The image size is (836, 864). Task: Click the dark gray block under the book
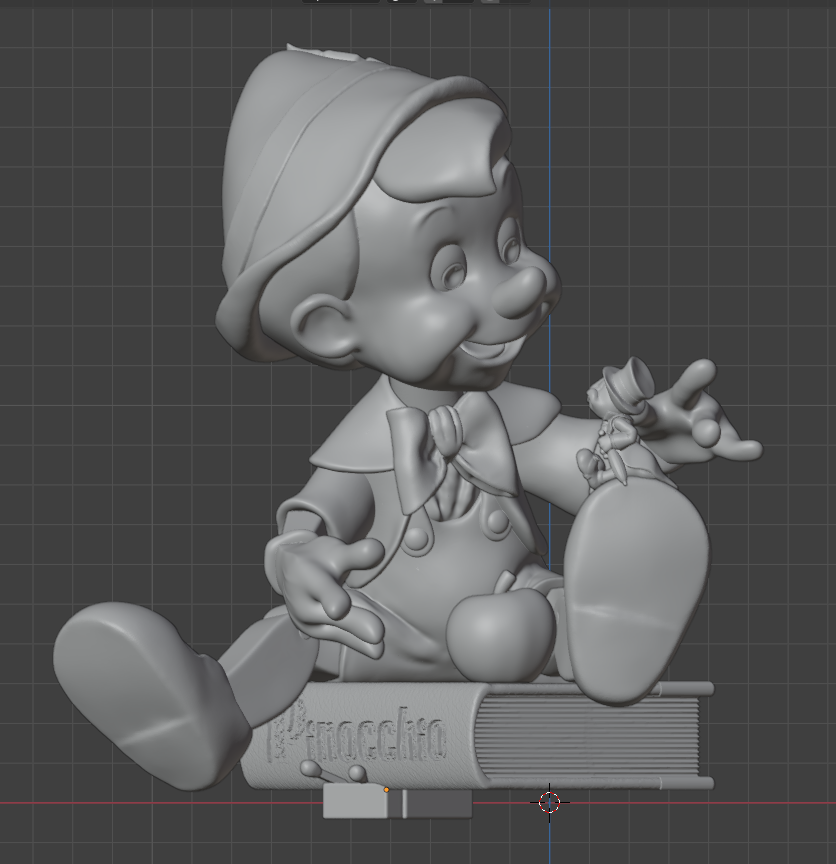pyautogui.click(x=439, y=803)
